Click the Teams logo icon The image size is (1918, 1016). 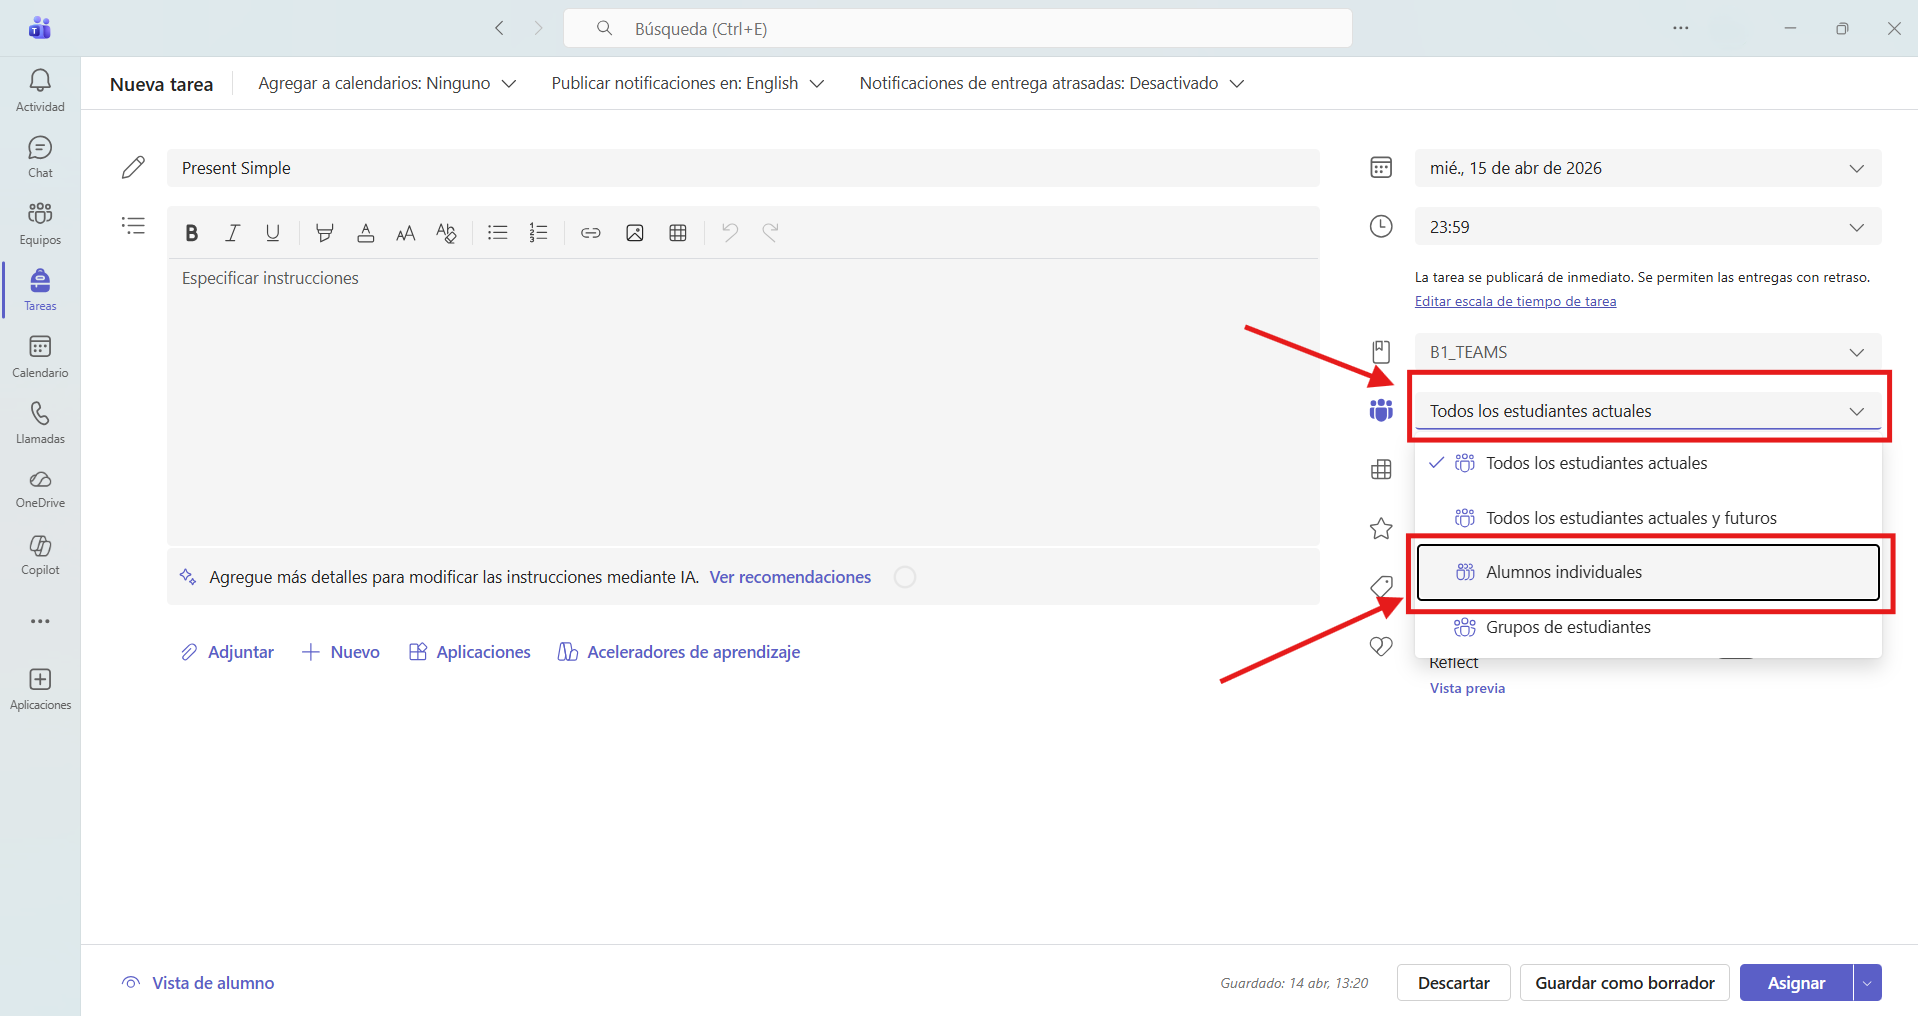40,28
